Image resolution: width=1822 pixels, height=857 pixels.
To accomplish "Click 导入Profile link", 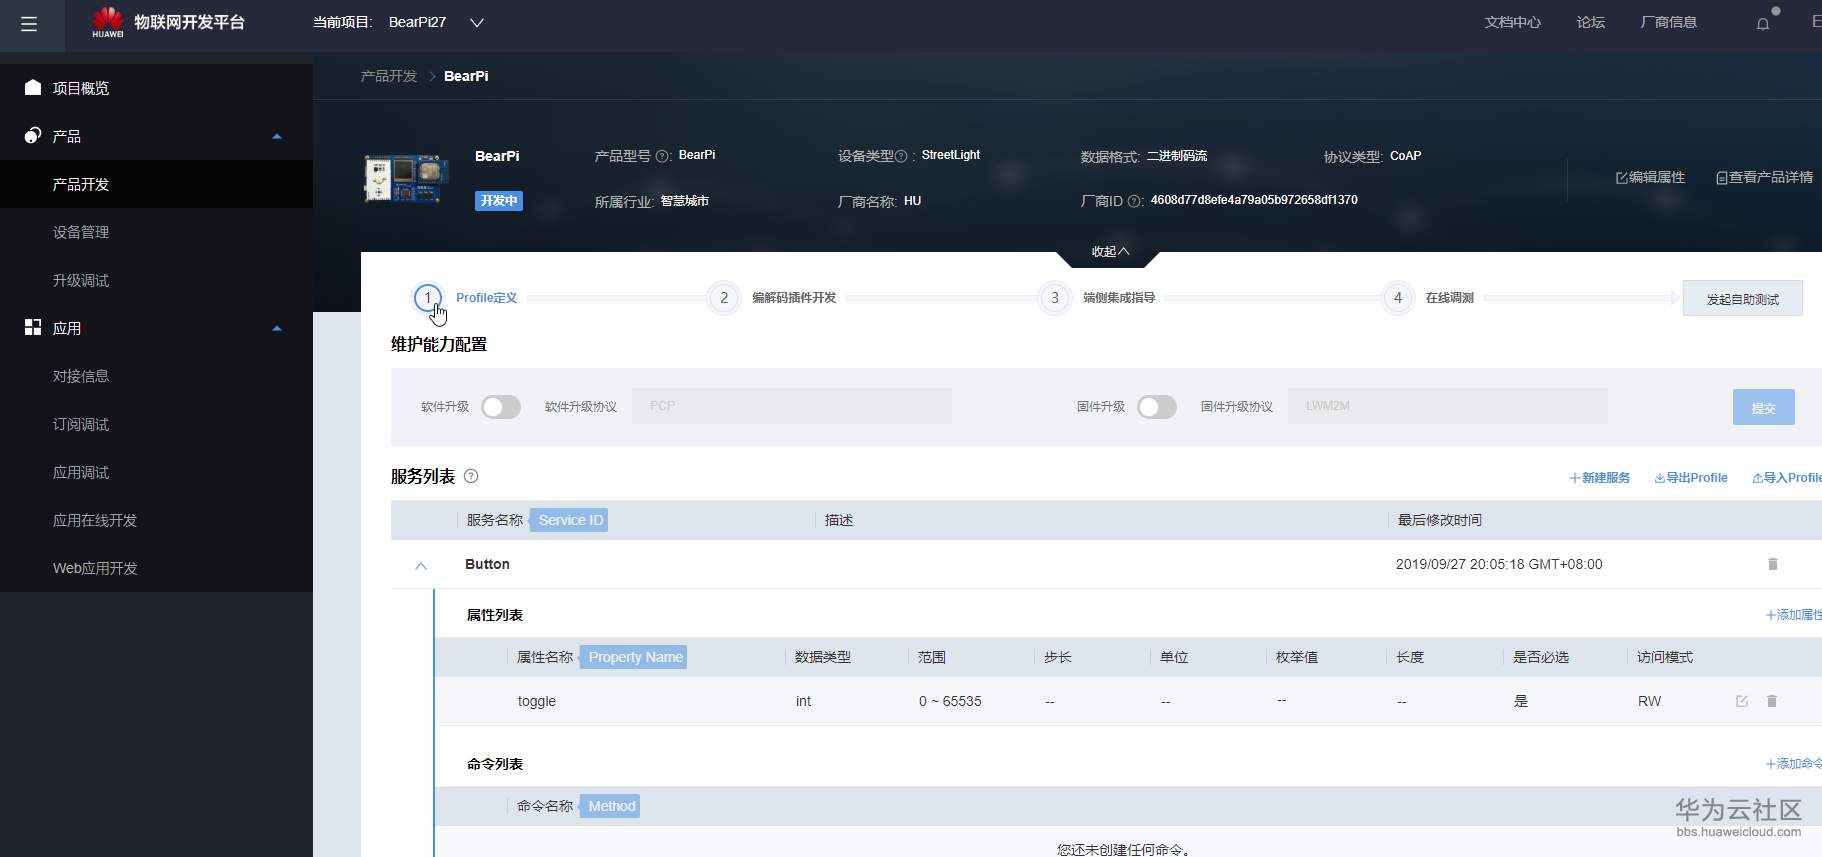I will pyautogui.click(x=1787, y=478).
